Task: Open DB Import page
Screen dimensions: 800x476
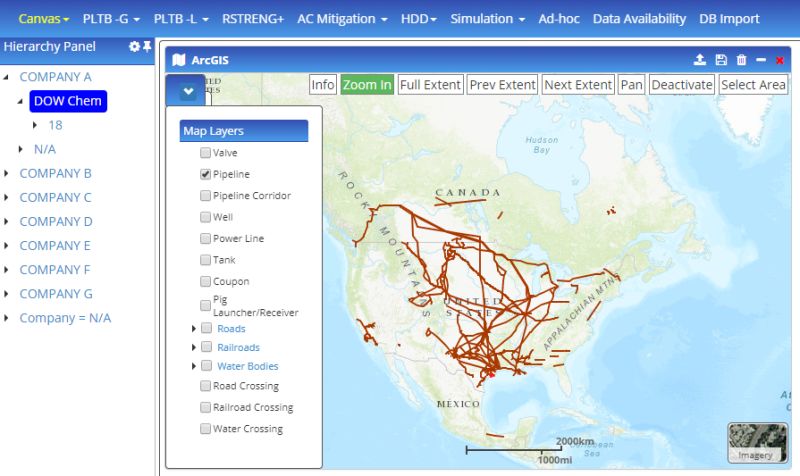Action: coord(729,19)
